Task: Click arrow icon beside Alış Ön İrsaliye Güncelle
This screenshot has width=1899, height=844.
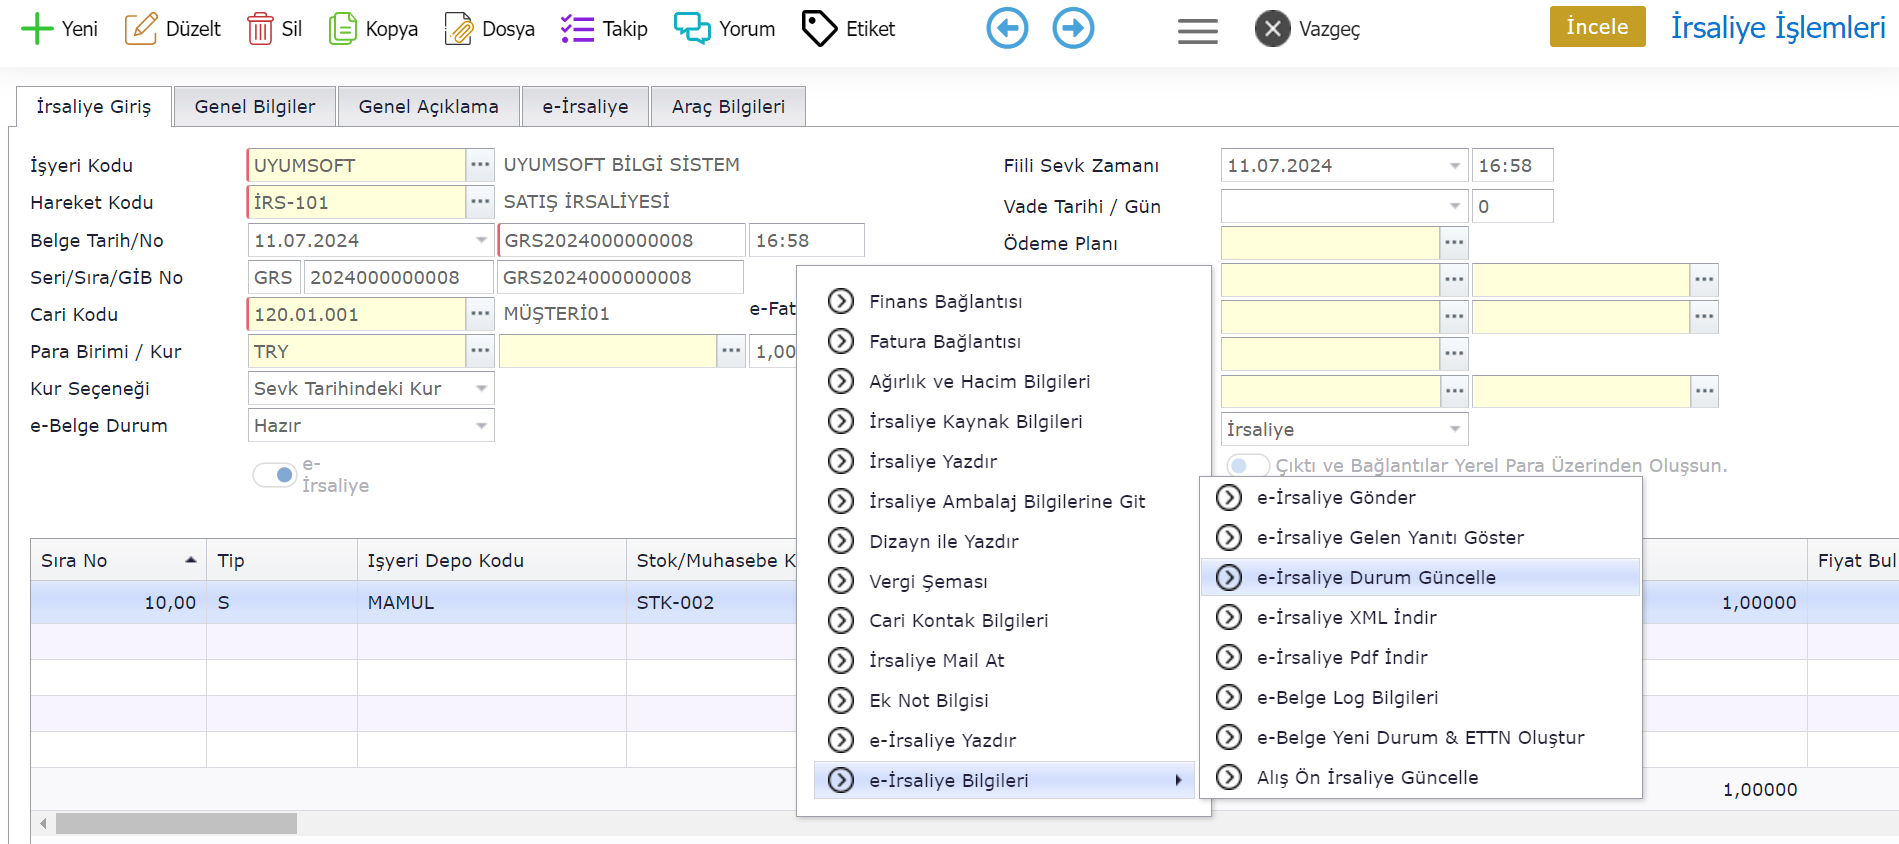Action: pyautogui.click(x=1229, y=777)
